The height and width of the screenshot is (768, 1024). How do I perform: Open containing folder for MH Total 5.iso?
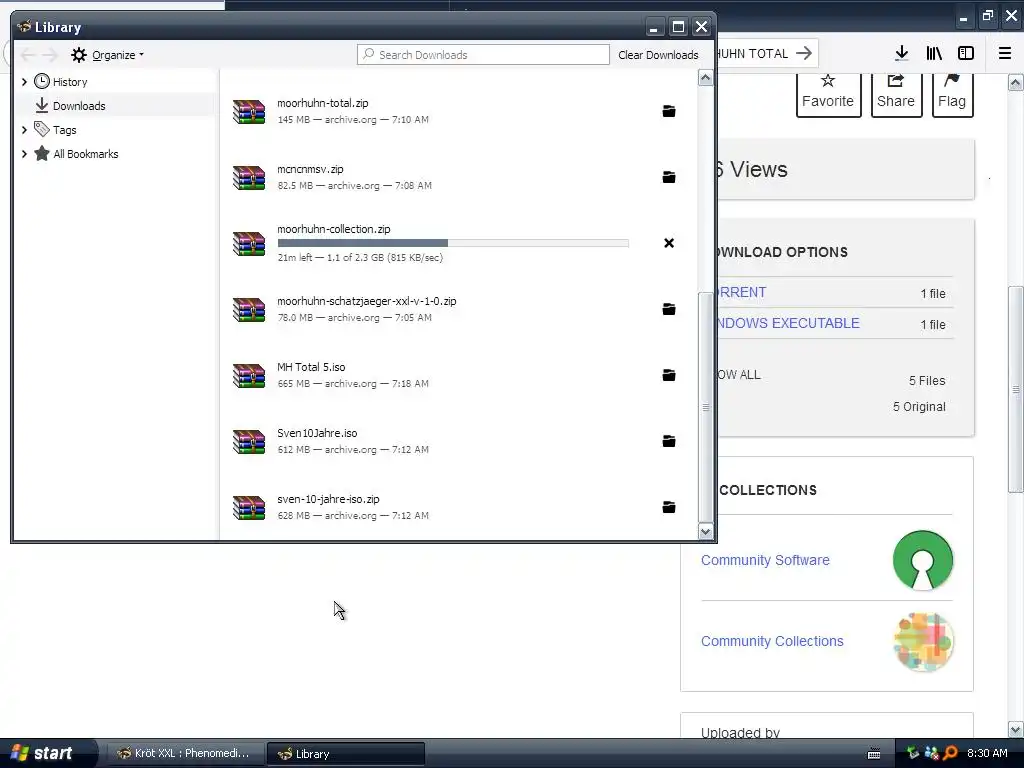point(669,375)
